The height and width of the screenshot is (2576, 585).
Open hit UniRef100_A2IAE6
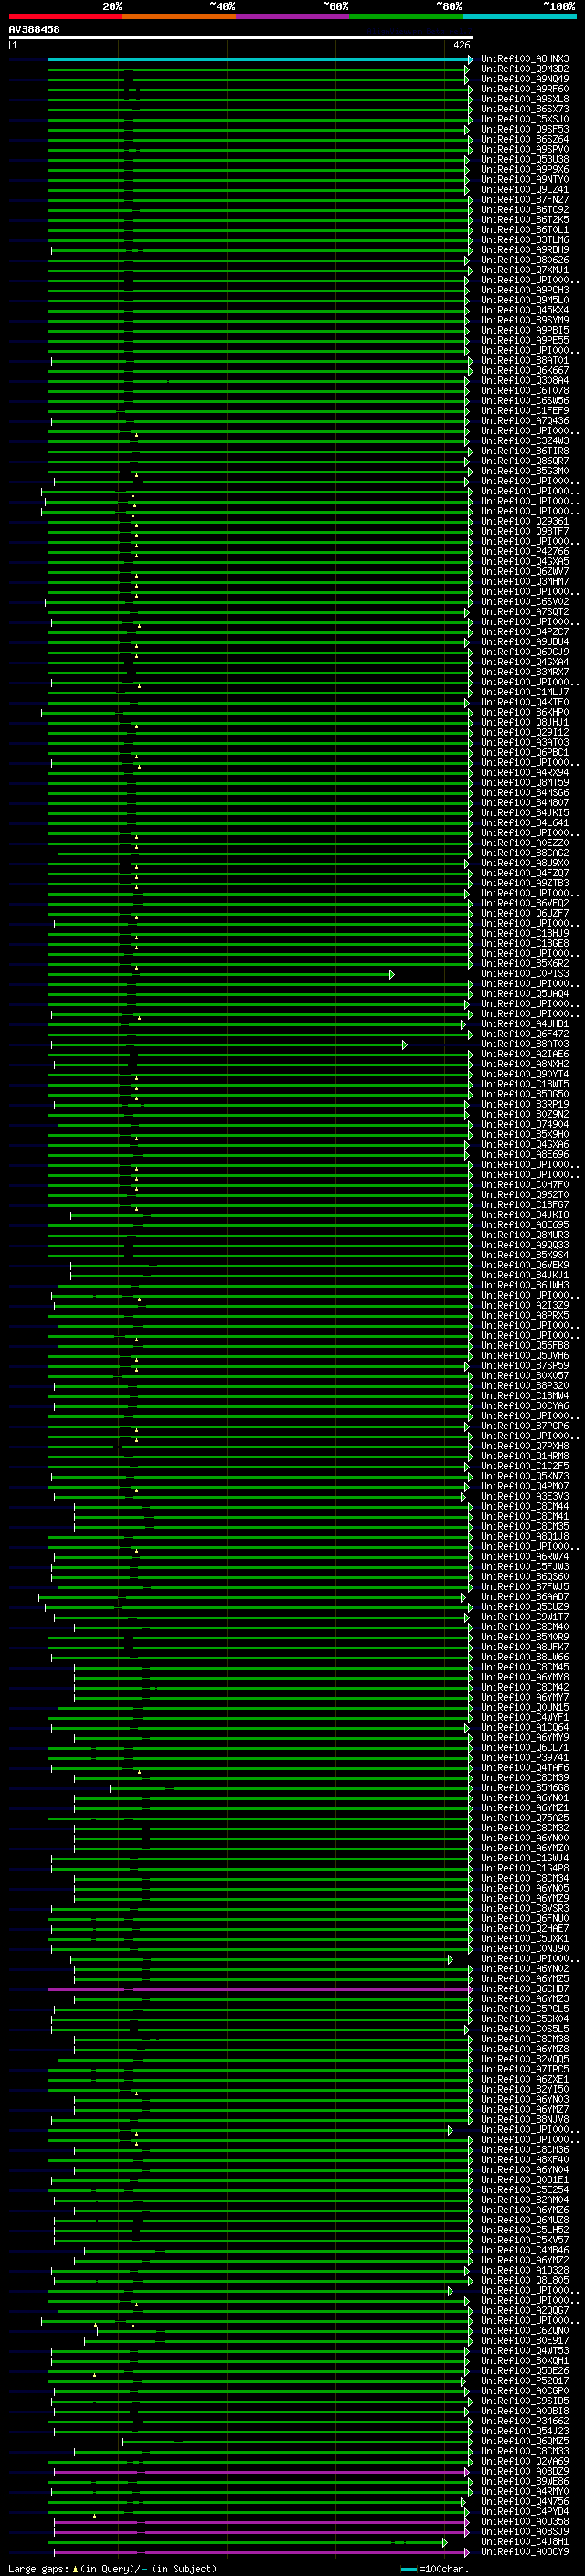(525, 1054)
